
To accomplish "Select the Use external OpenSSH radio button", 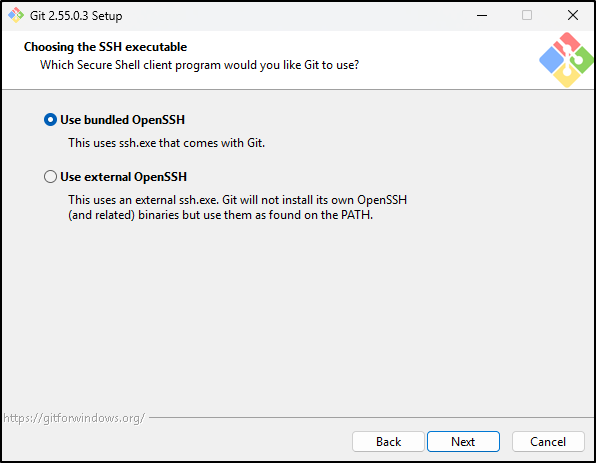I will coord(50,177).
